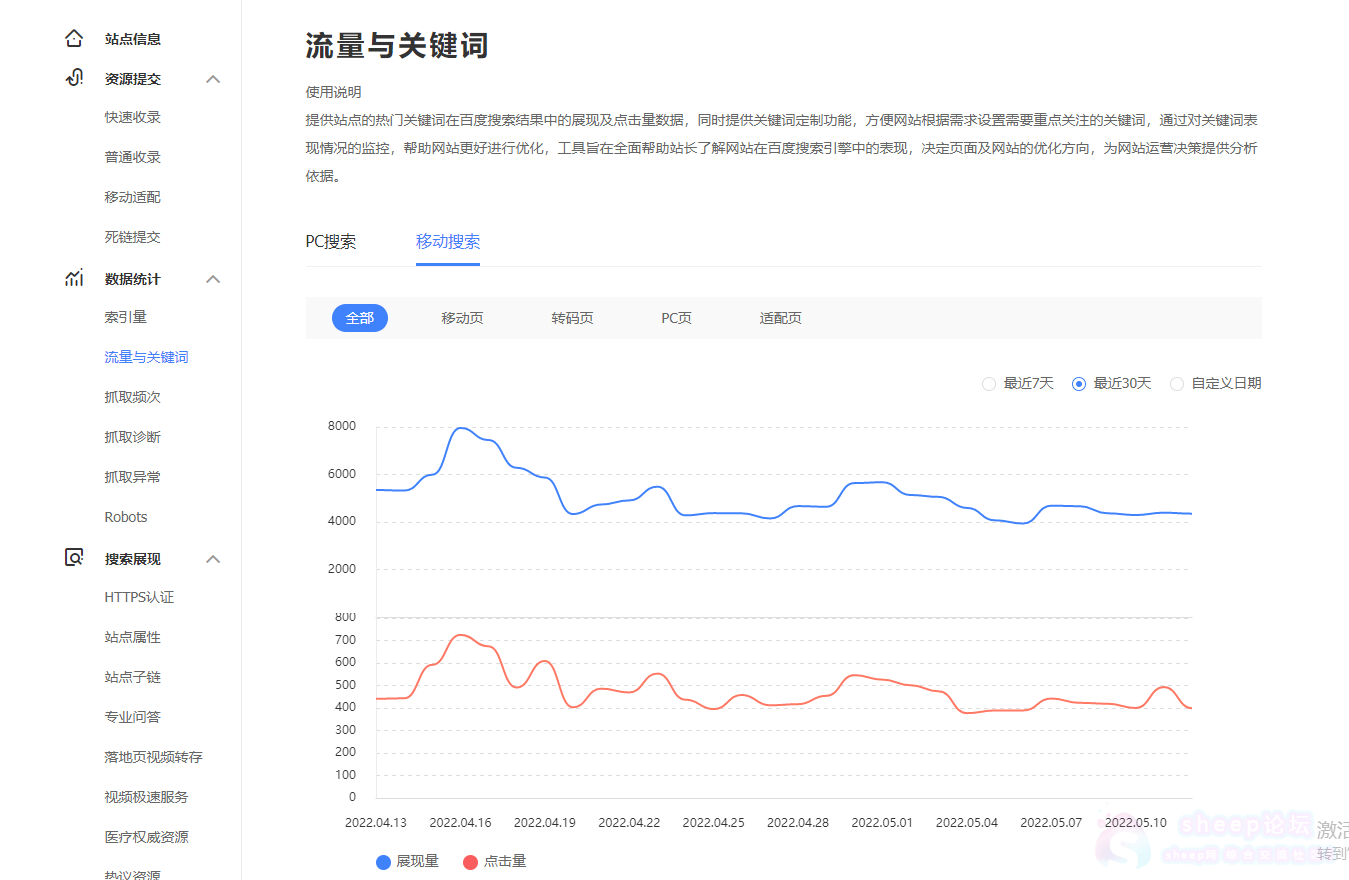Click the home icon beside 站点信息
Screen dimensions: 1349x880
click(x=73, y=39)
